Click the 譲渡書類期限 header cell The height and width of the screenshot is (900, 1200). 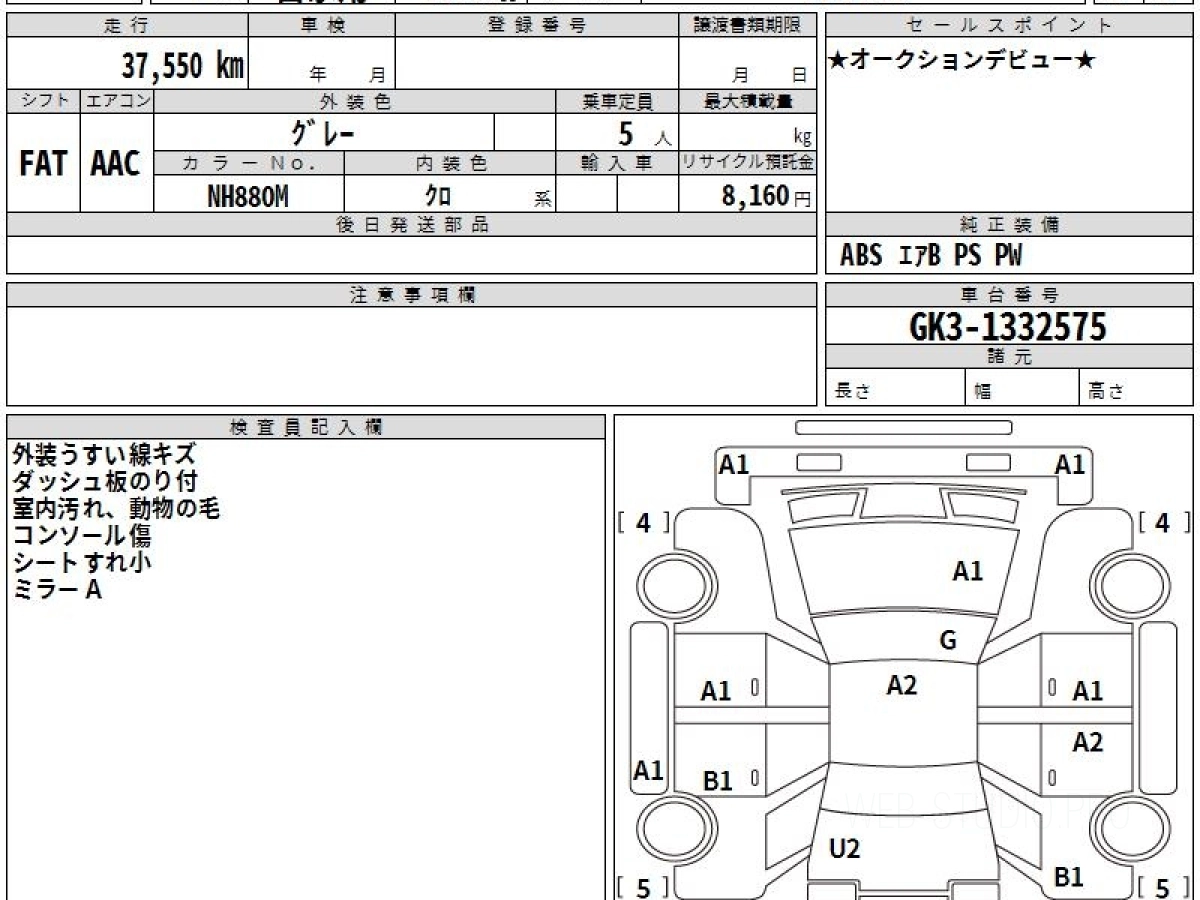pyautogui.click(x=748, y=26)
